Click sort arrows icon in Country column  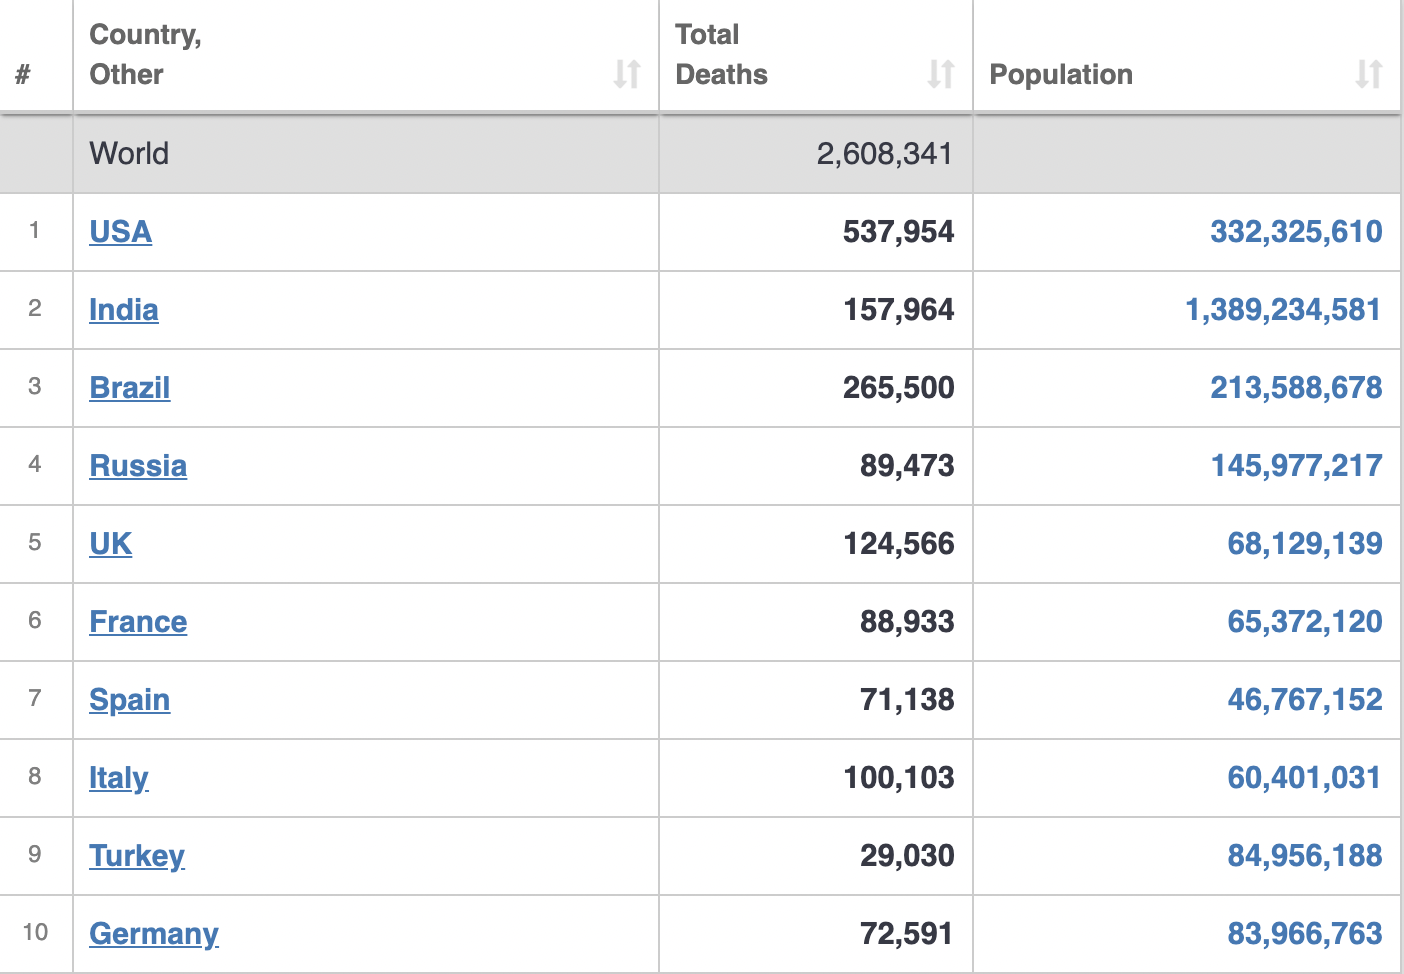coord(627,74)
